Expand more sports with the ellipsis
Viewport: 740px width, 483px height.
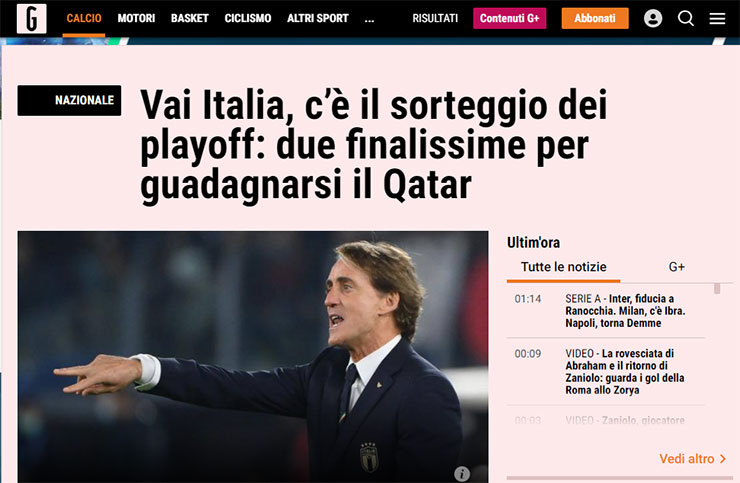pos(370,18)
